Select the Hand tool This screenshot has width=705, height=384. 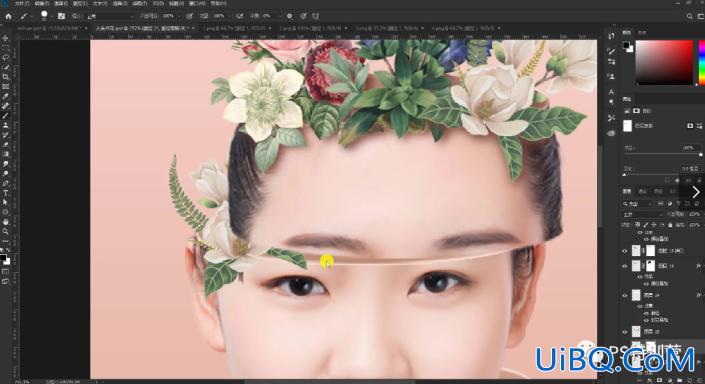[x=5, y=222]
